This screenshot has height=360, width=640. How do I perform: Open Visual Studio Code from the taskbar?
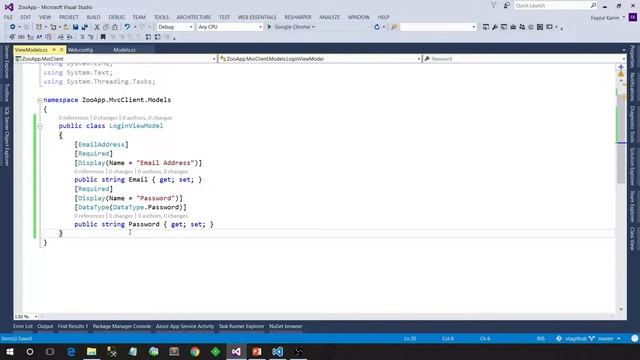pyautogui.click(x=278, y=351)
